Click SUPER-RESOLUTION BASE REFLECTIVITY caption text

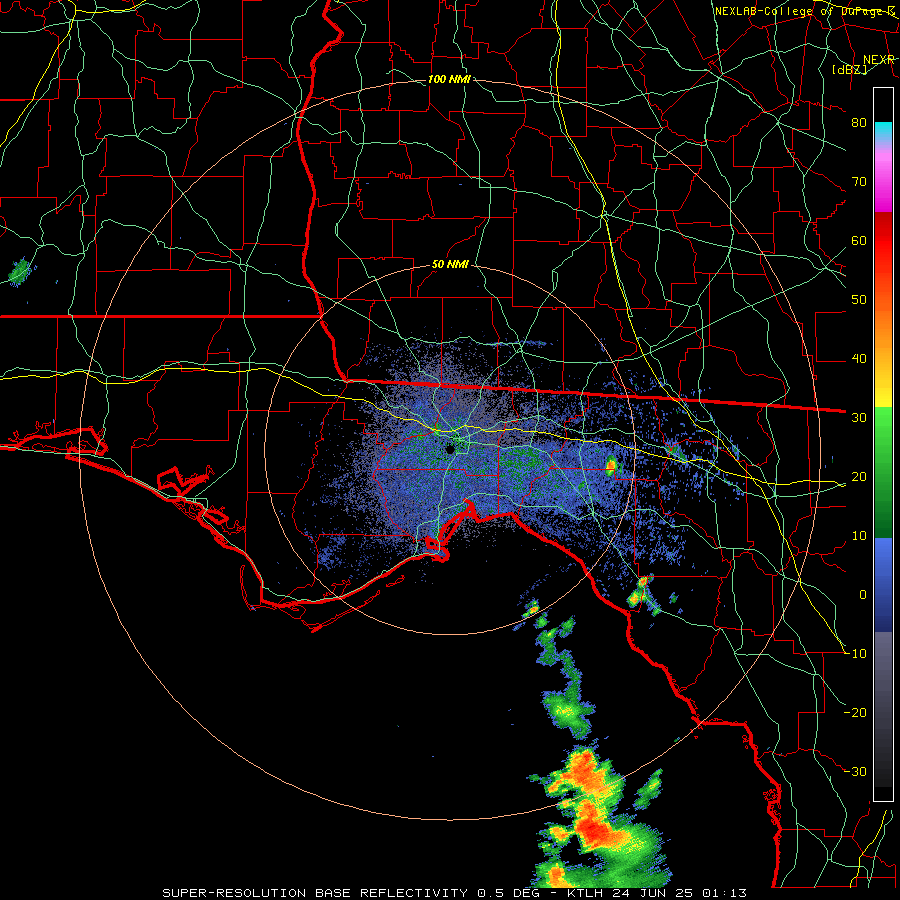coord(315,893)
